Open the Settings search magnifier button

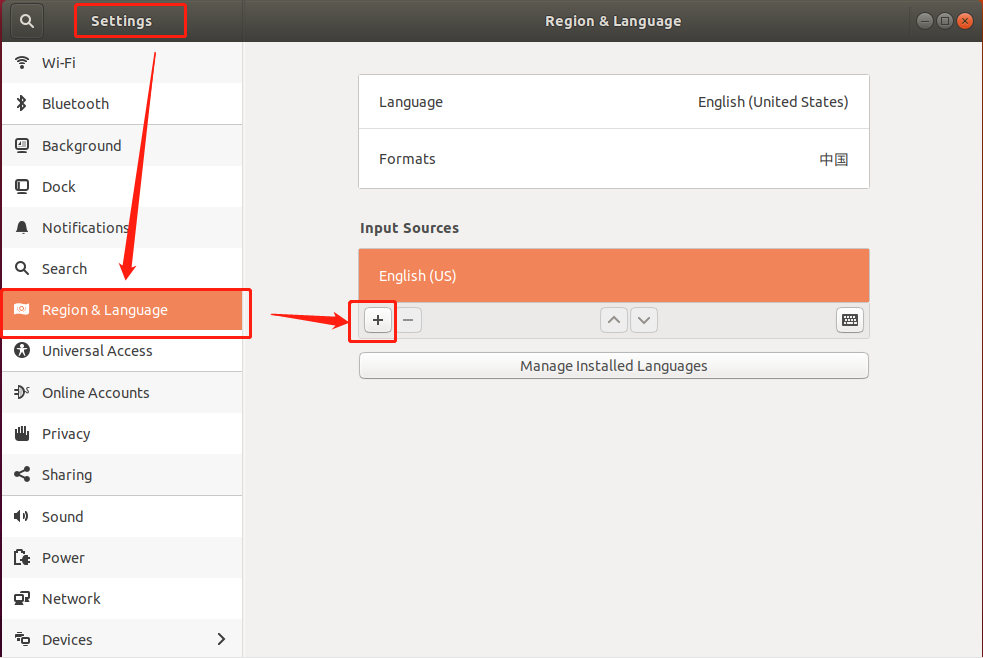click(26, 21)
